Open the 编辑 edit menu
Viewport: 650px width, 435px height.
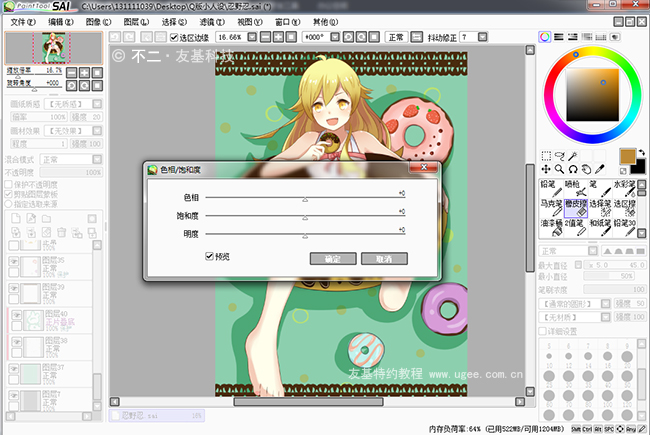[61, 22]
